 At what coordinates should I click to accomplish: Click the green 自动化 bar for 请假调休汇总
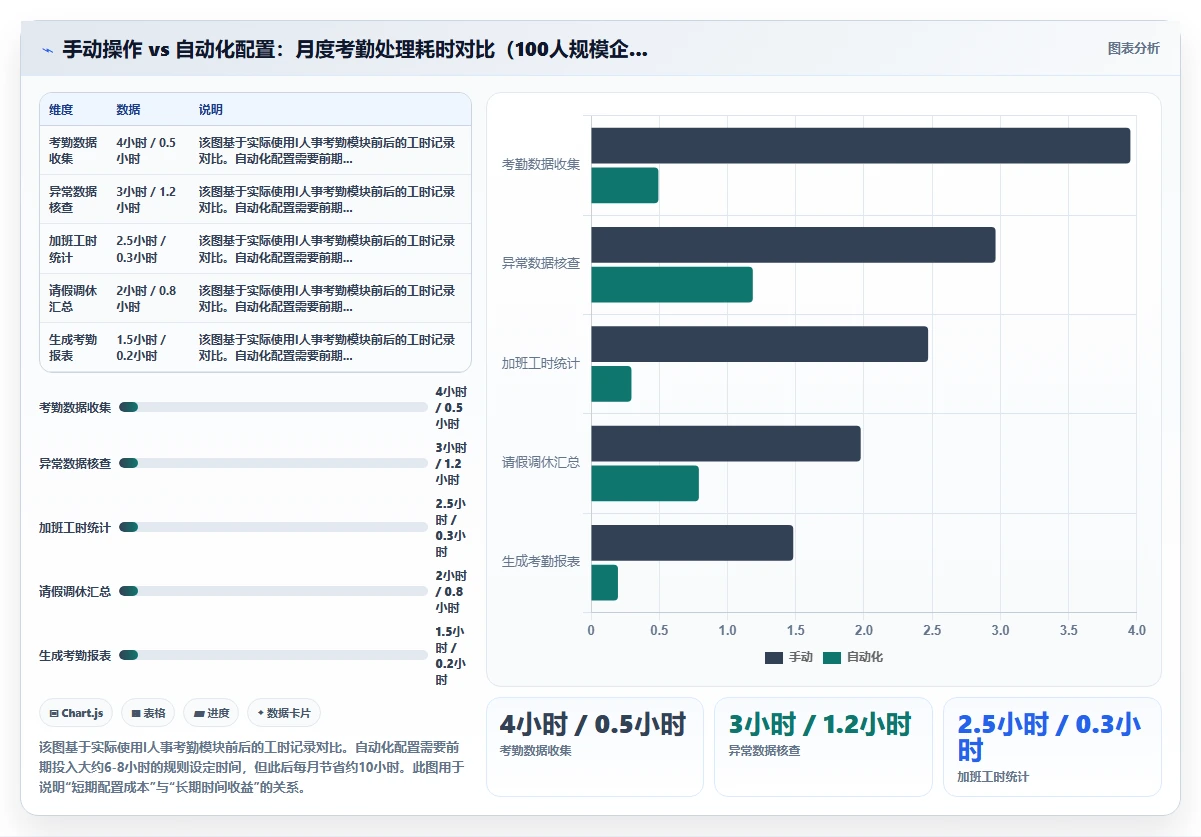tap(644, 483)
